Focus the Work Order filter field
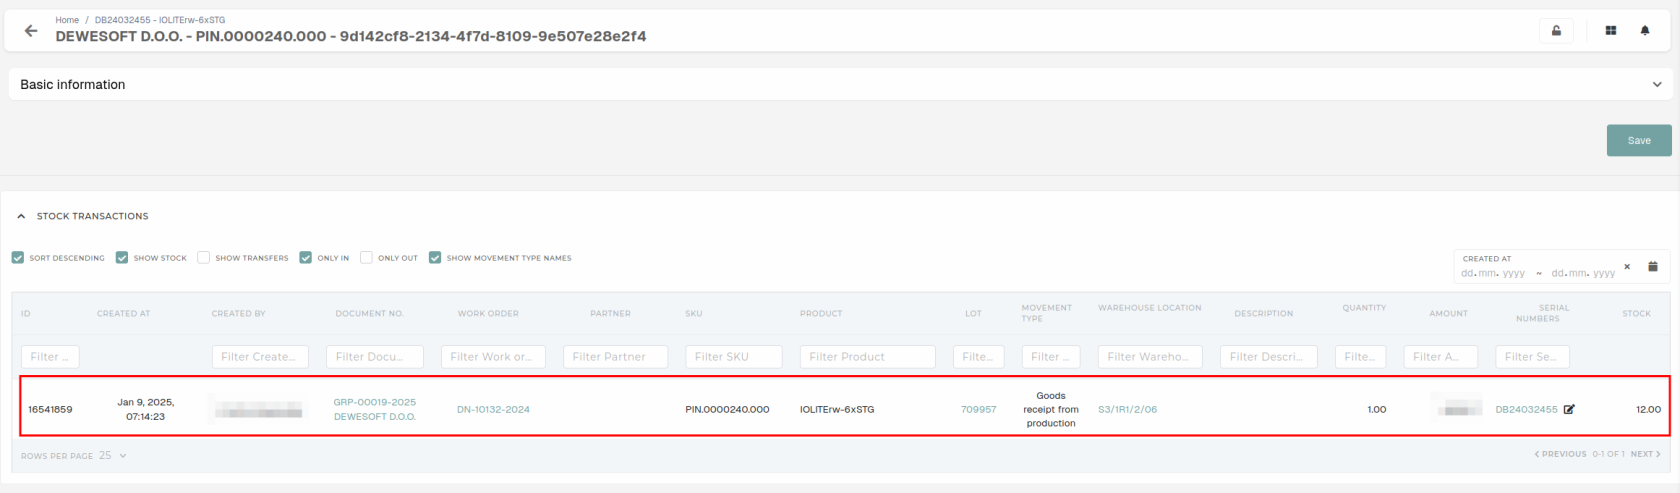1680x493 pixels. point(493,356)
